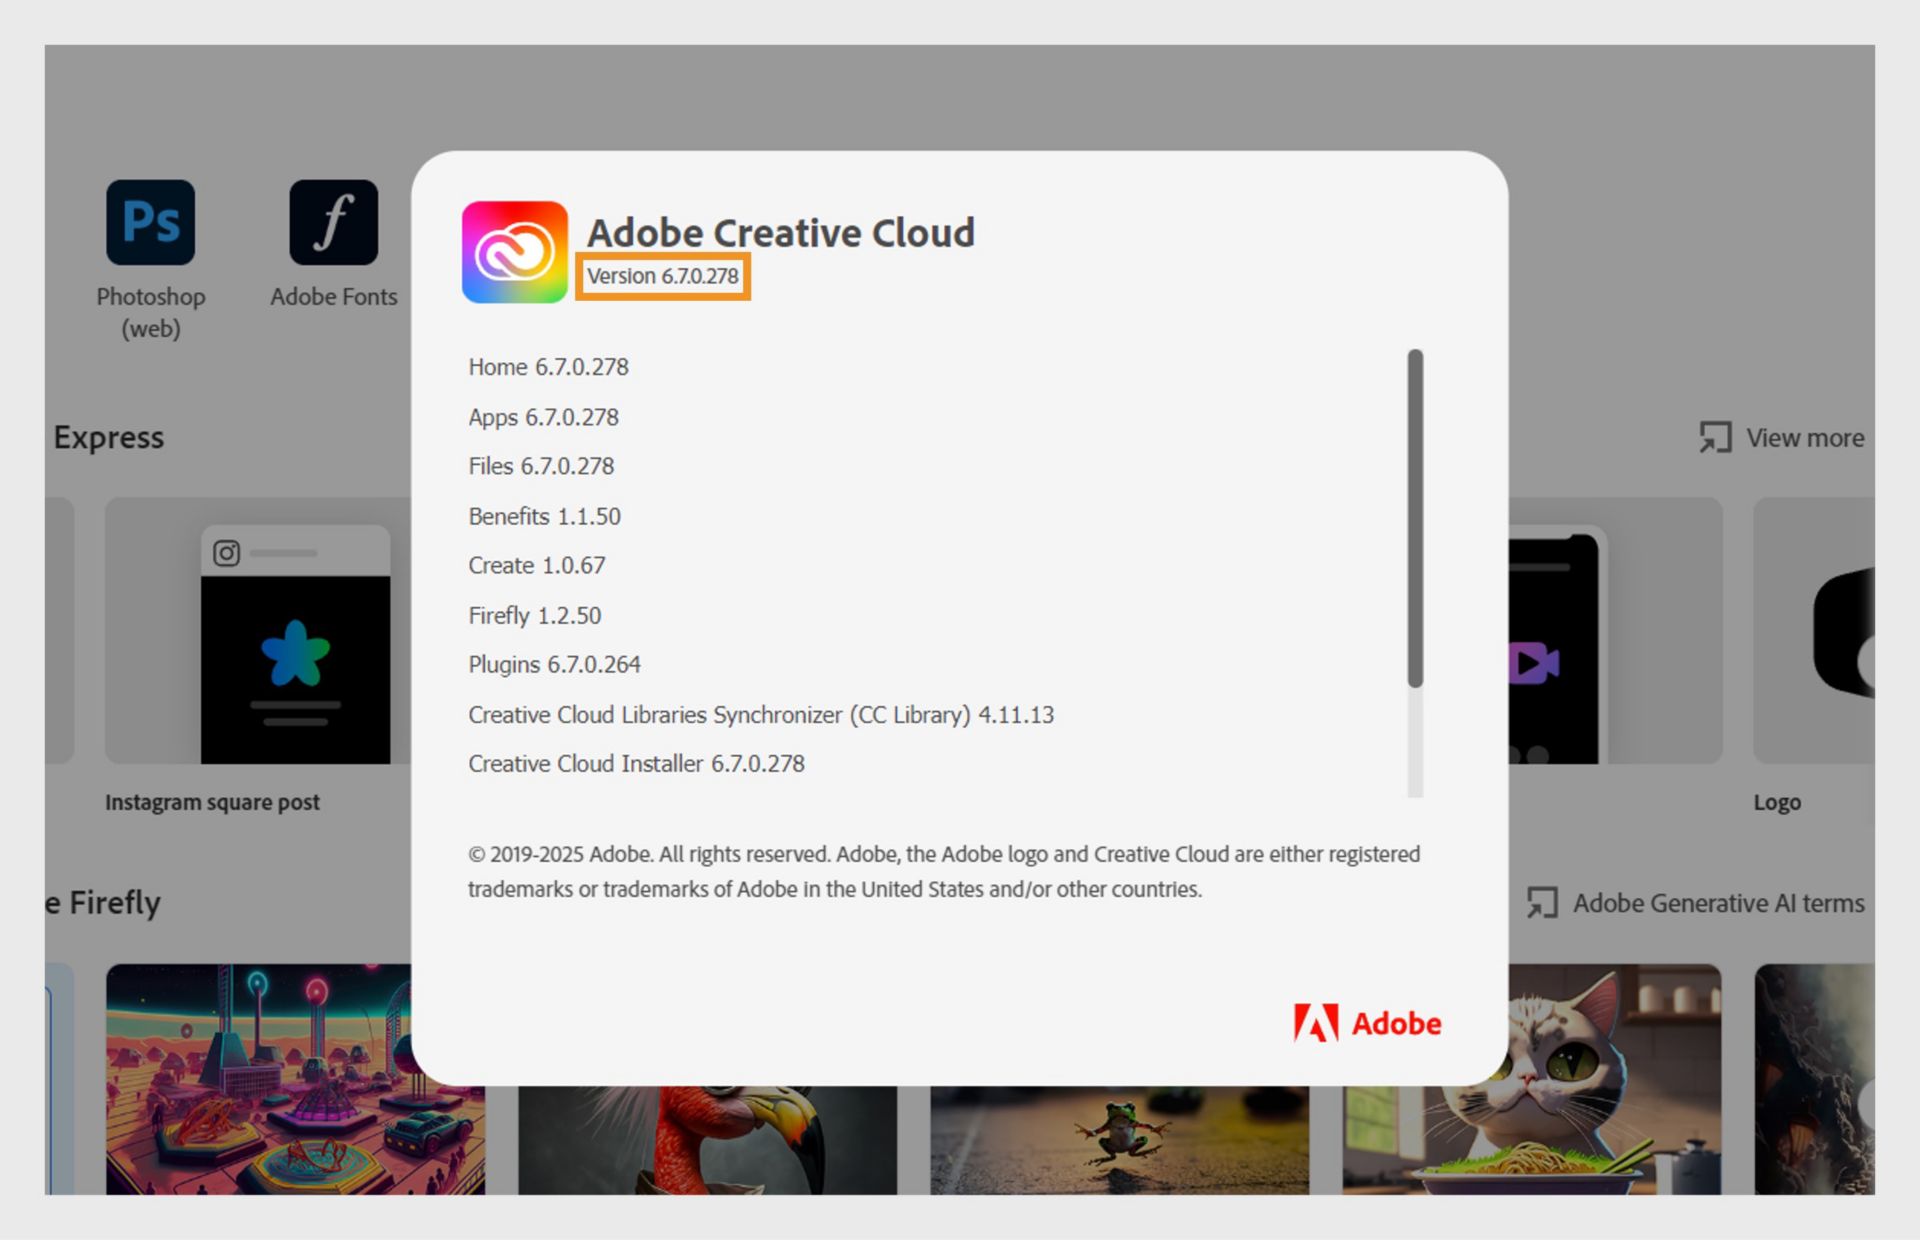Click the external-link icon beside View more

(1714, 437)
